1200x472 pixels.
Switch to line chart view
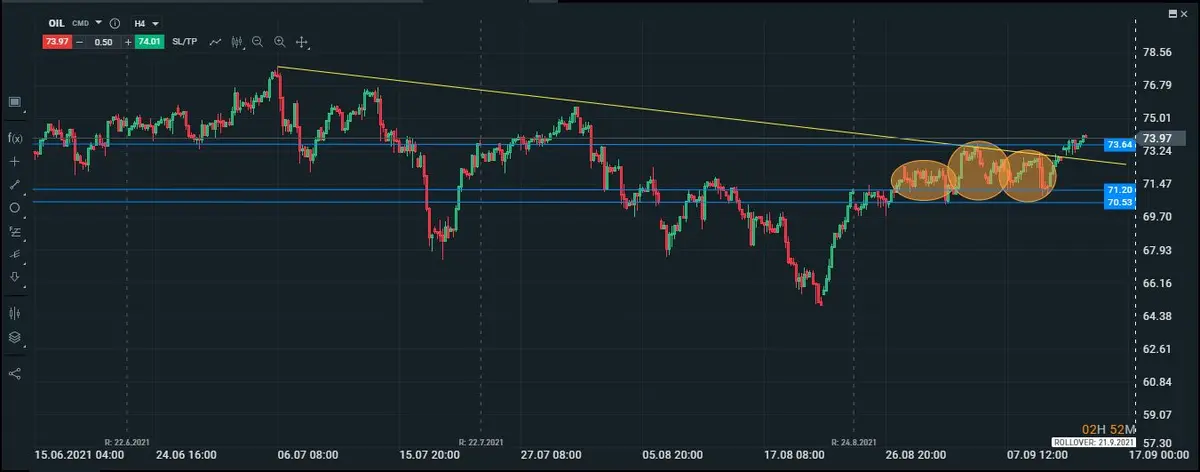(x=215, y=42)
